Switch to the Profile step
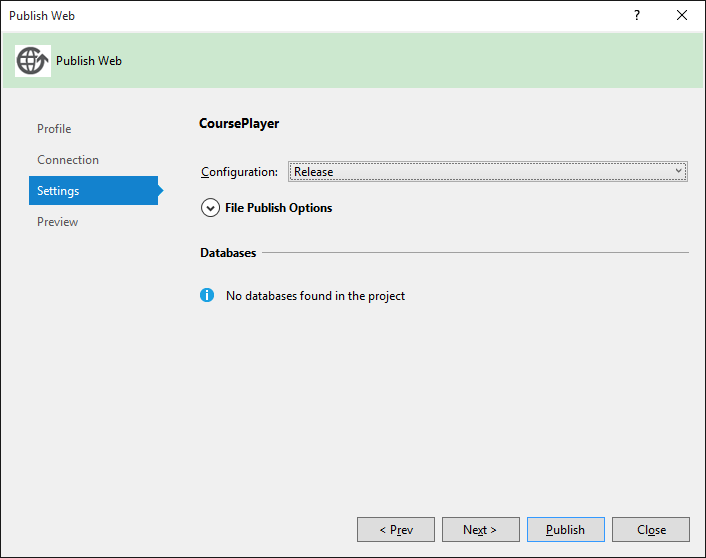The width and height of the screenshot is (706, 558). point(54,129)
